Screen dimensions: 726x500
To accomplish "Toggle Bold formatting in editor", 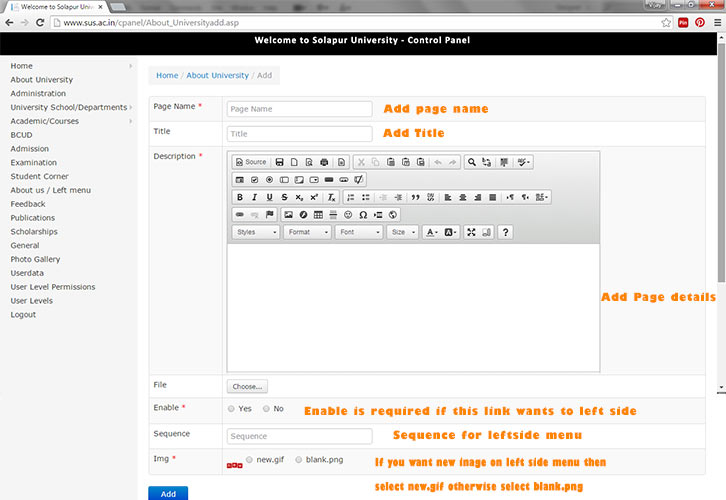I will (240, 197).
